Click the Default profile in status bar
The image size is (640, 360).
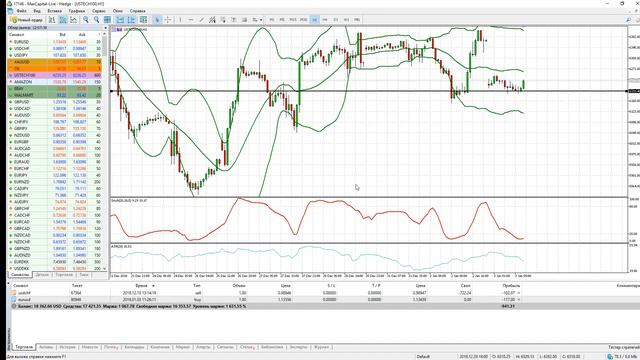coord(423,357)
